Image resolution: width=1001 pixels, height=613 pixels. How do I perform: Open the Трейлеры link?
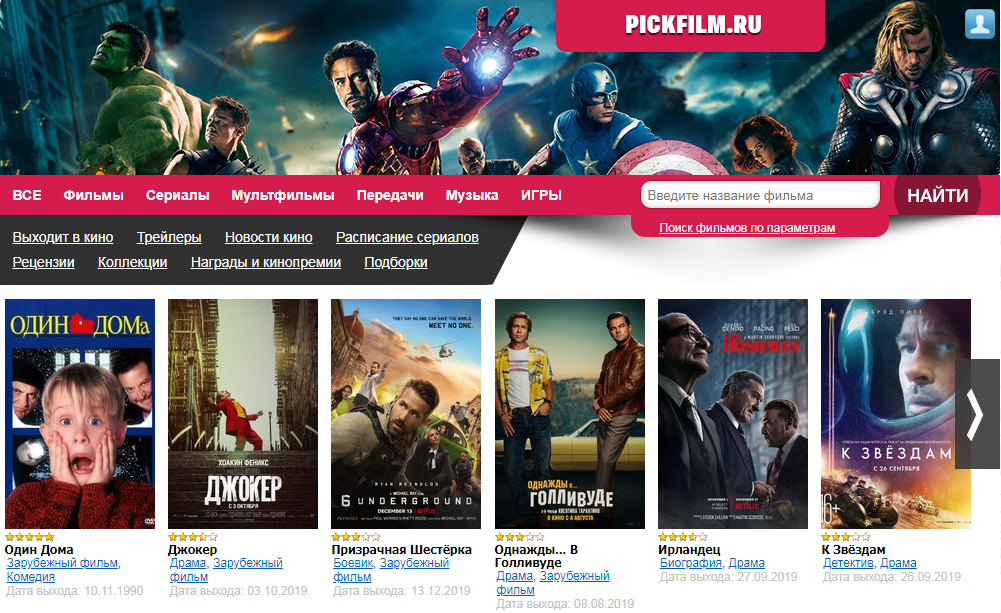click(169, 238)
